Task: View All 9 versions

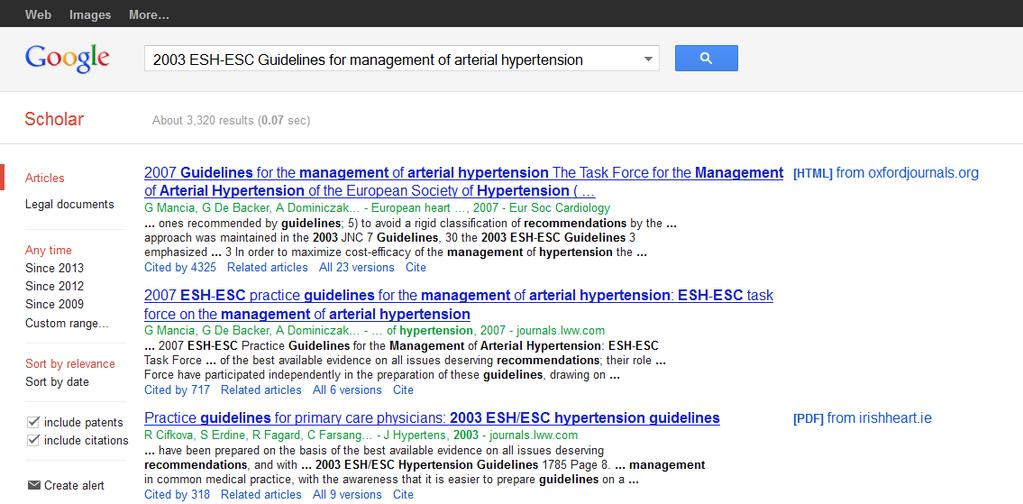Action: tap(347, 495)
